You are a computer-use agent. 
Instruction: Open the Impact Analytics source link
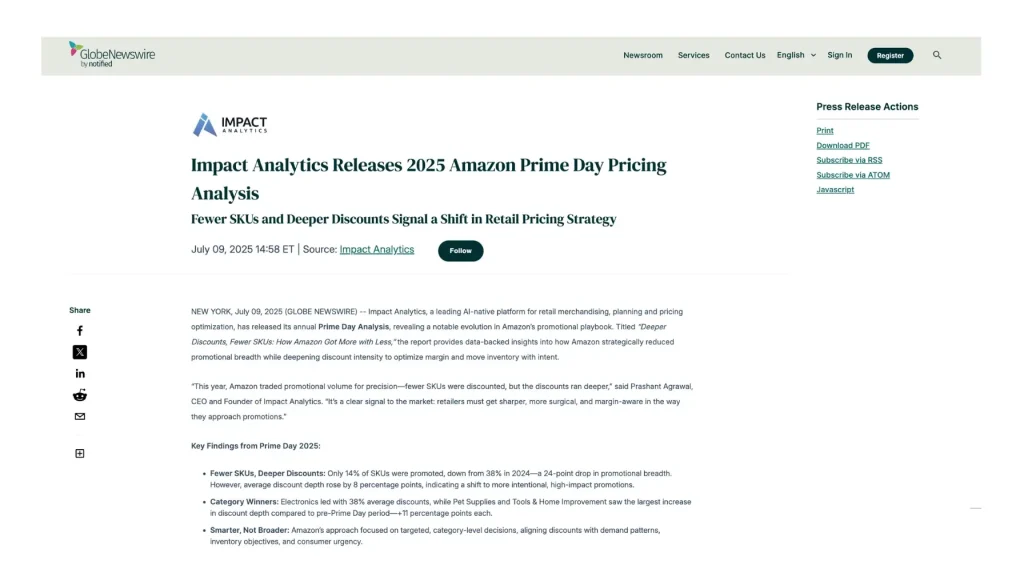tap(377, 249)
